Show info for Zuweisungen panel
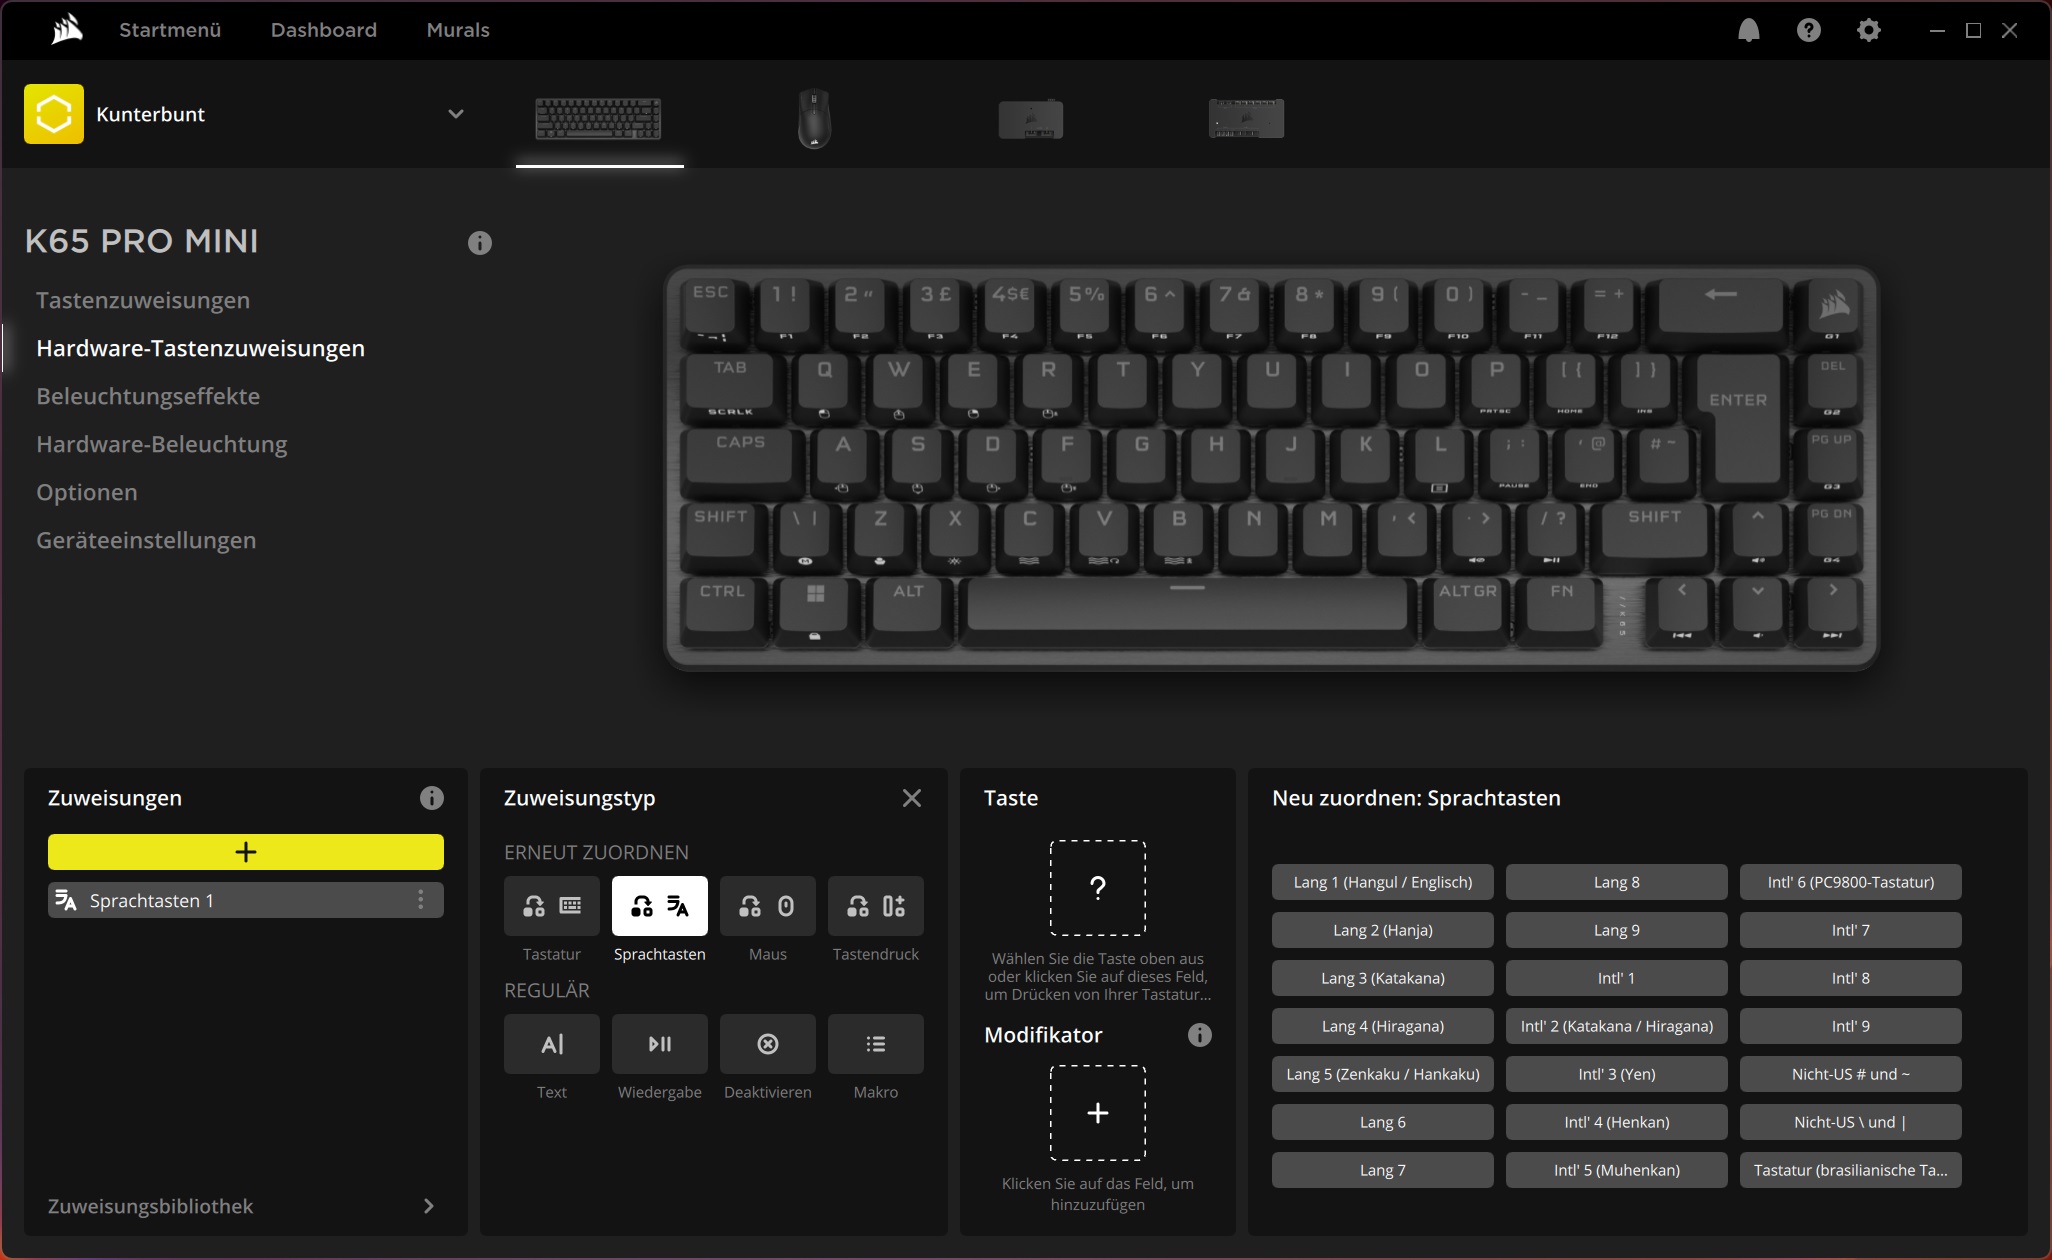 (431, 798)
